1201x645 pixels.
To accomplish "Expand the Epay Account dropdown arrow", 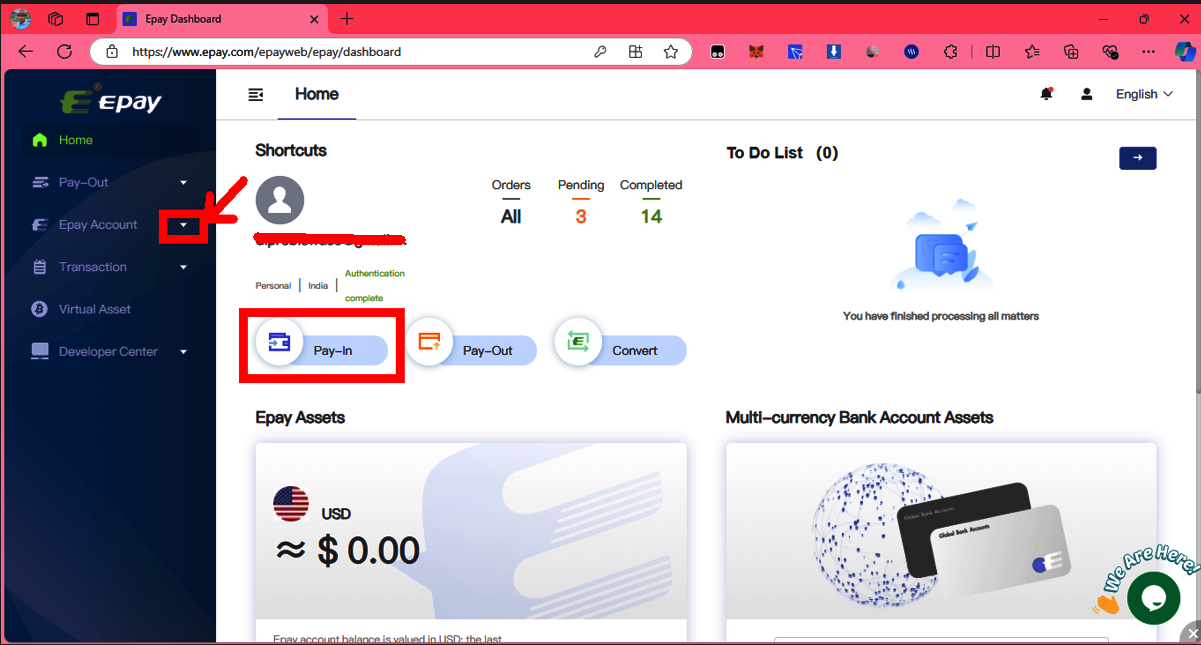I will pos(183,225).
